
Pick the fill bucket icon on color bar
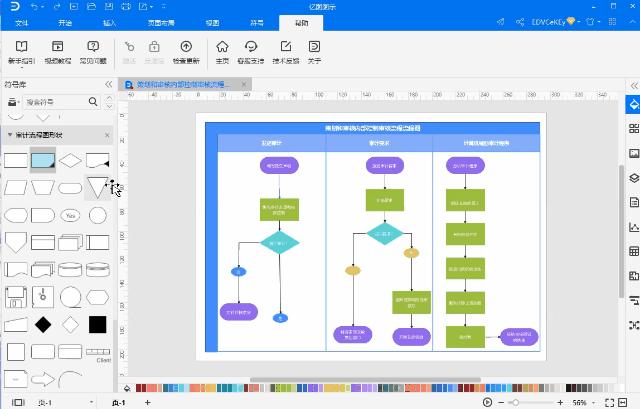click(x=127, y=388)
